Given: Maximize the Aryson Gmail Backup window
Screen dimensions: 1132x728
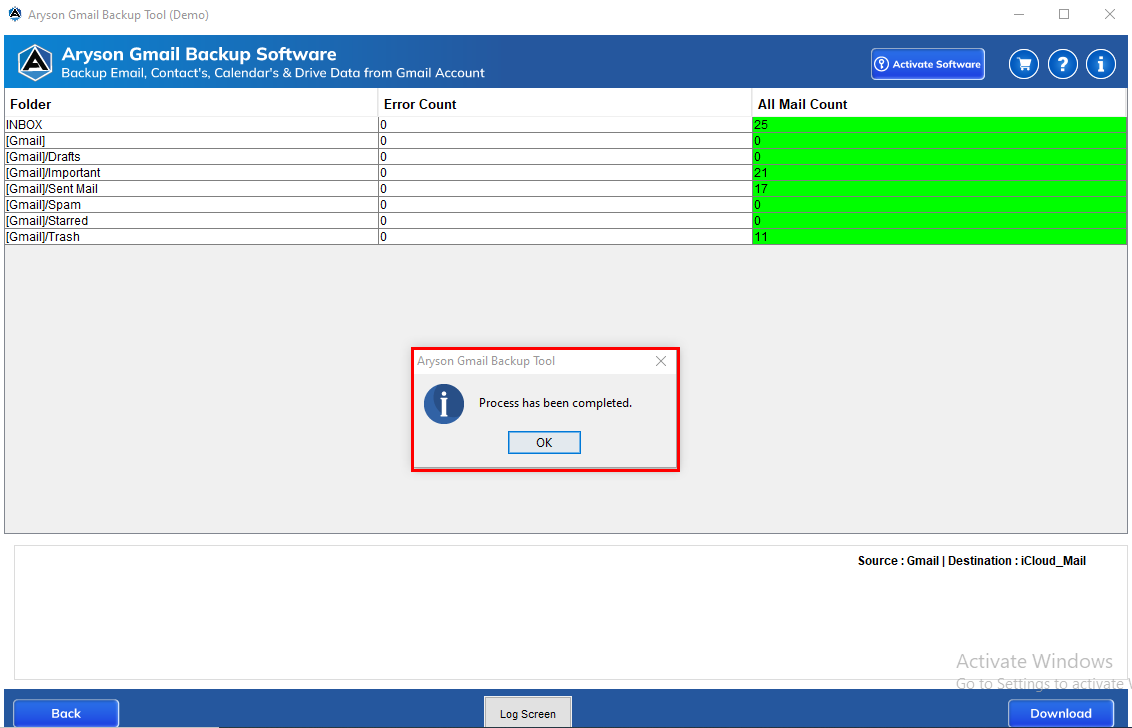Looking at the screenshot, I should pyautogui.click(x=1063, y=14).
